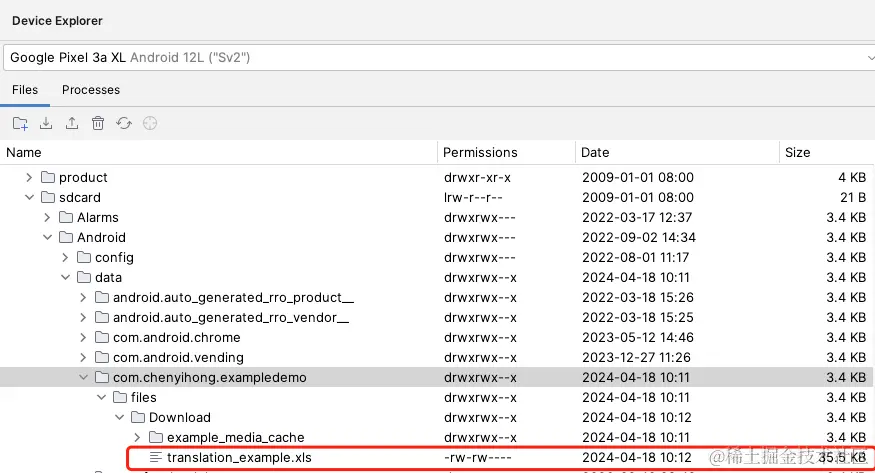Click the Android folder icon
This screenshot has width=875, height=473.
[66, 238]
